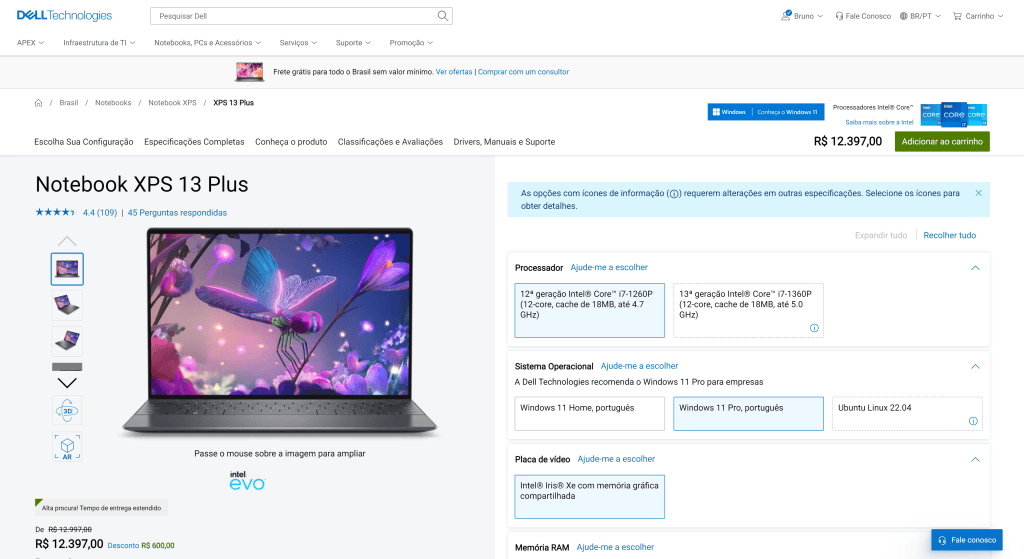Select Ubuntu Linux 22.04 option

(x=907, y=413)
